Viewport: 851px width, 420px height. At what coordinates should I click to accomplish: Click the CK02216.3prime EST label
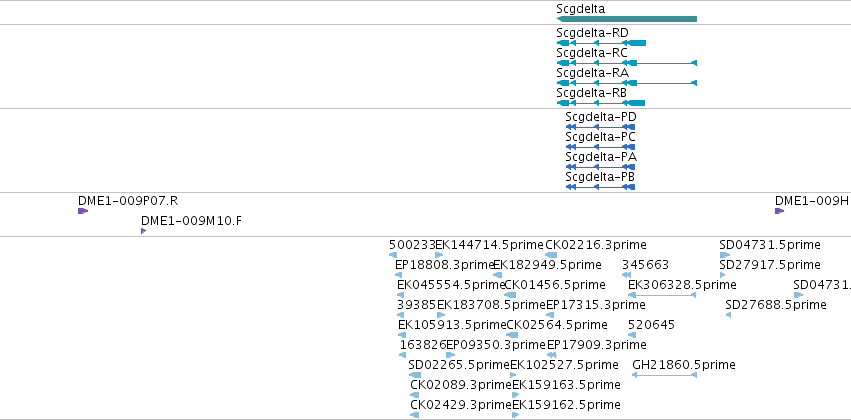(596, 245)
